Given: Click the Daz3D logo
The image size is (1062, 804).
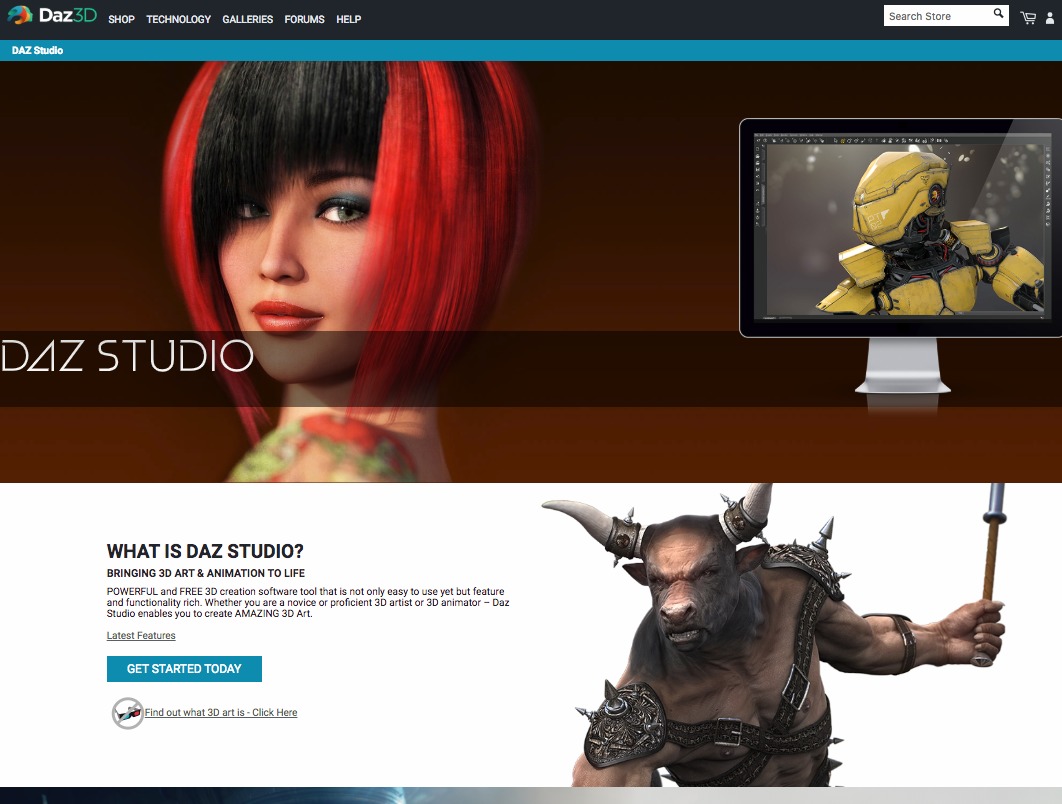Looking at the screenshot, I should click(x=52, y=16).
